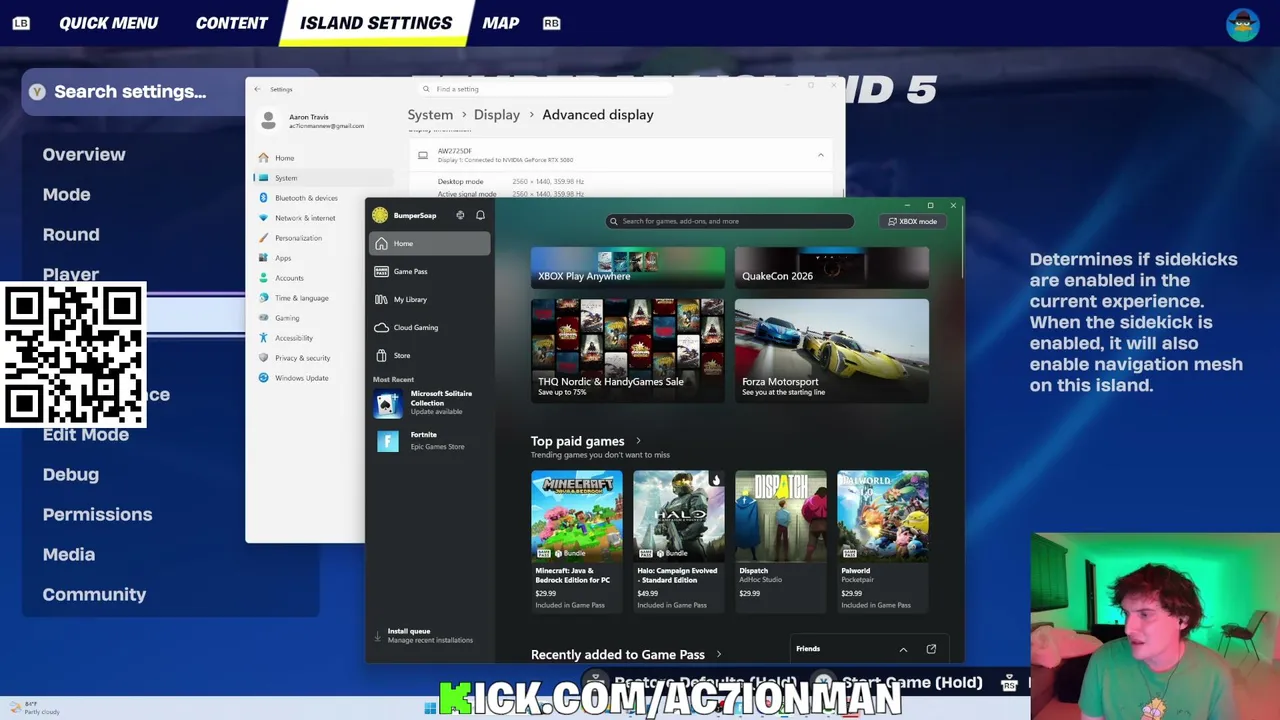This screenshot has width=1280, height=720.
Task: Switch to the Map tab
Action: point(501,23)
